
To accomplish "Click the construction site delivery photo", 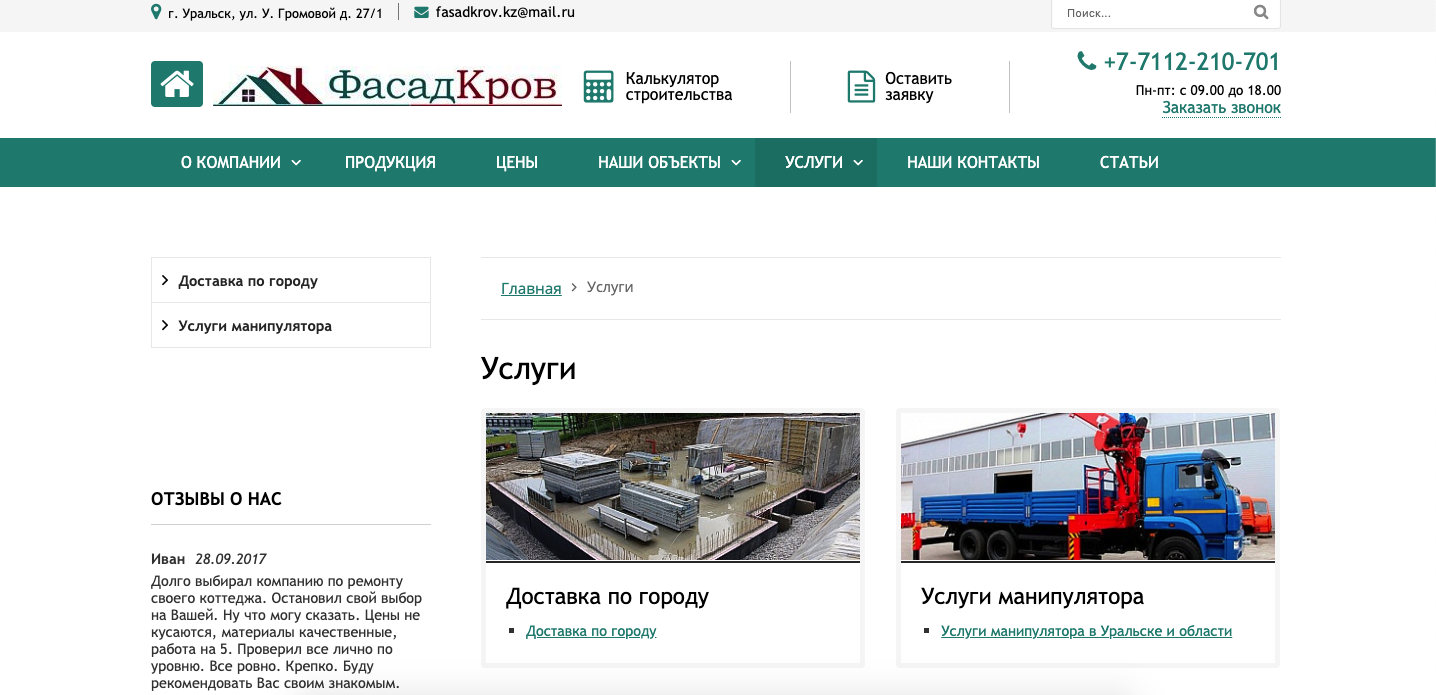I will [x=673, y=487].
